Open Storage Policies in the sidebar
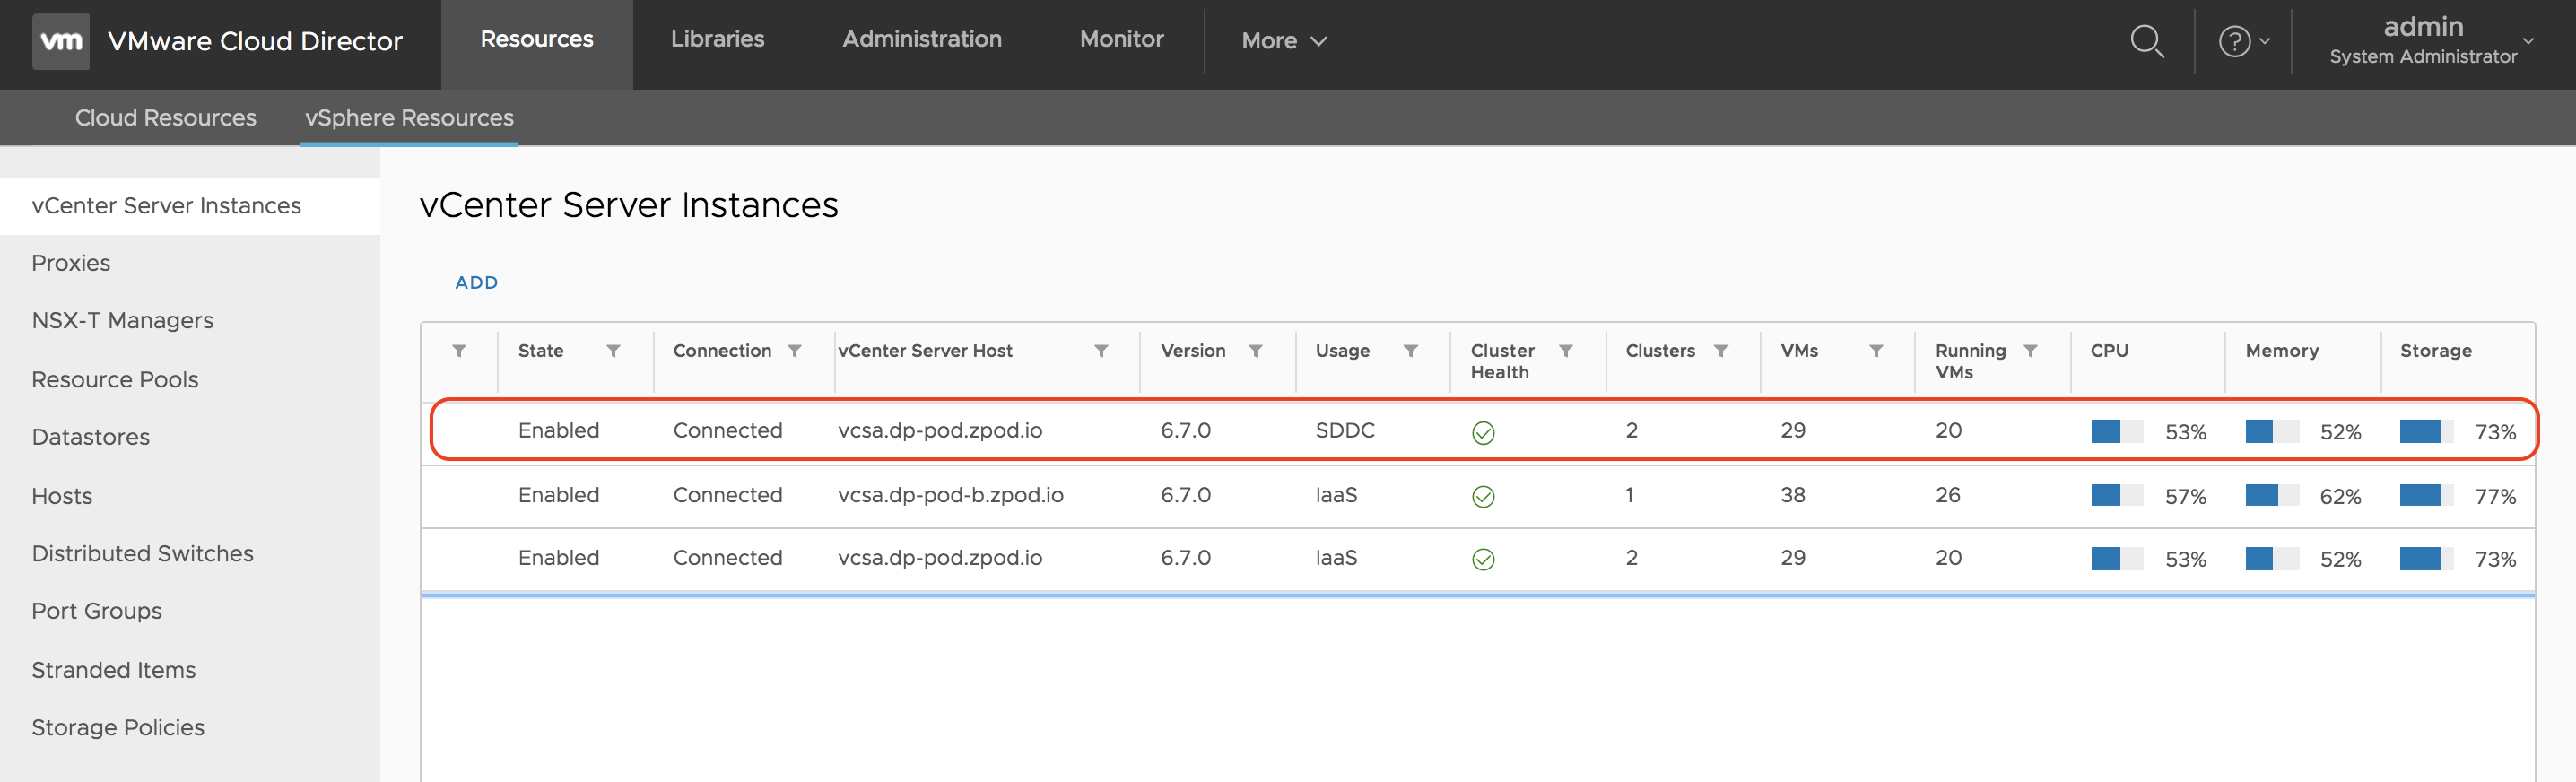The width and height of the screenshot is (2576, 782). 118,727
